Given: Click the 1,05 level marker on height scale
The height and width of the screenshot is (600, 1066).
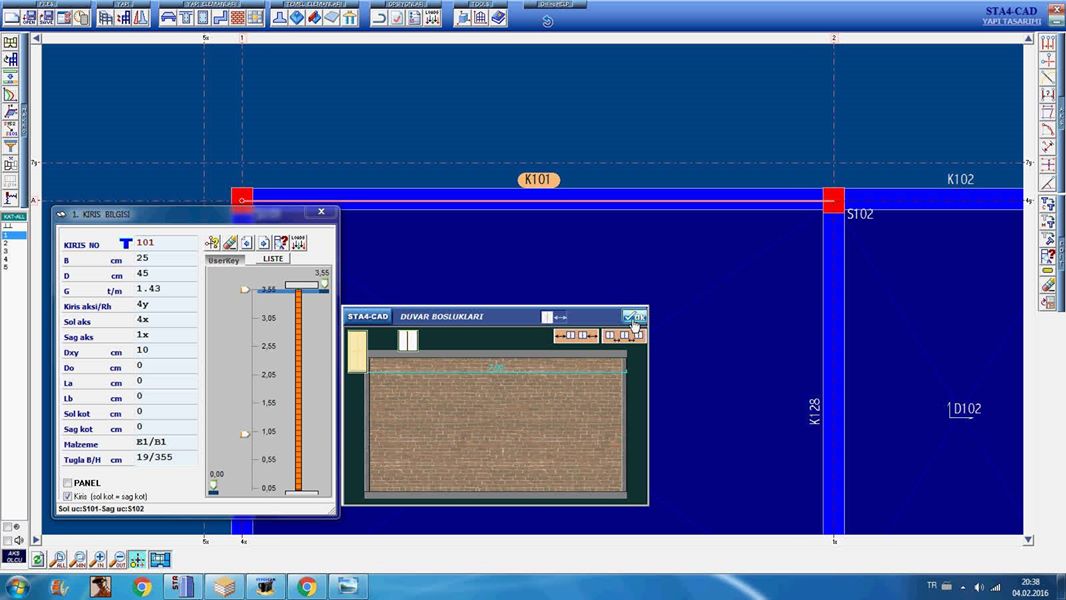Looking at the screenshot, I should coord(269,431).
